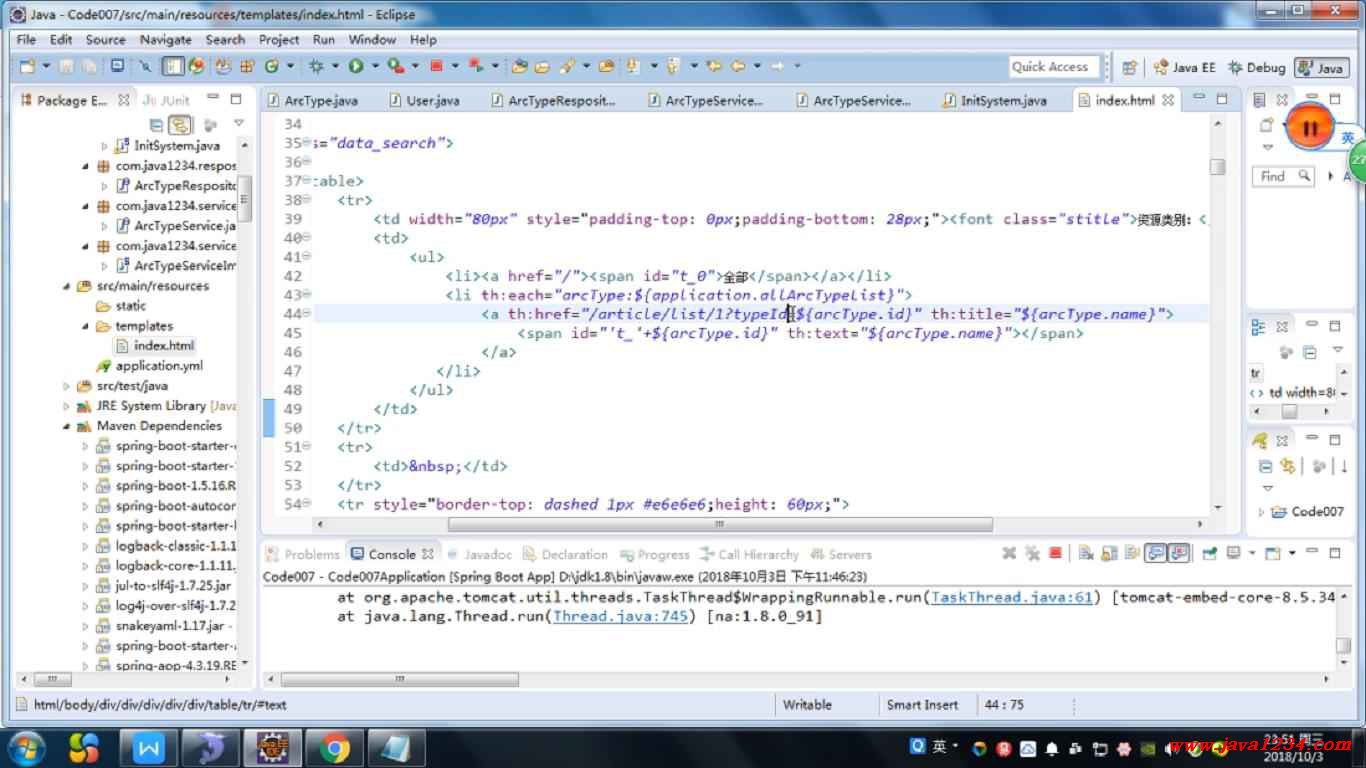Open the Debug button dropdown arrow
The image size is (1366, 768).
point(335,66)
